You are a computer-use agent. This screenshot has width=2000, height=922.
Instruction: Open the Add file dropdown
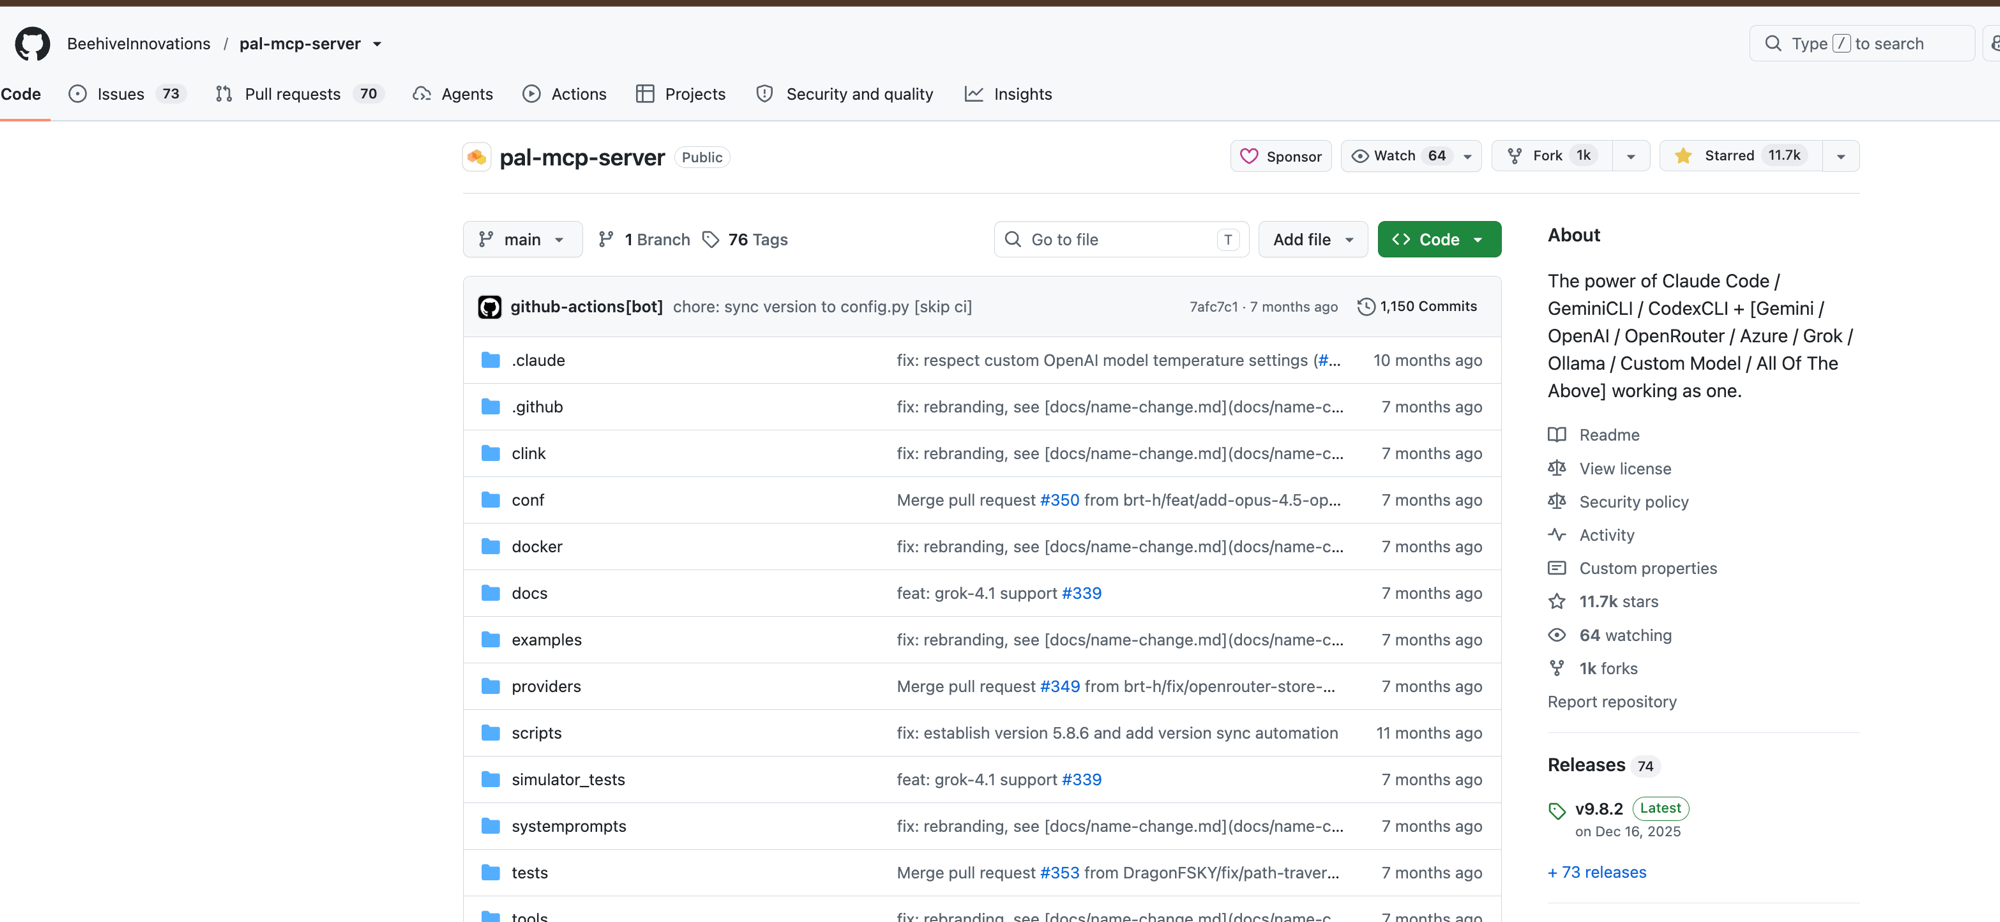point(1313,240)
